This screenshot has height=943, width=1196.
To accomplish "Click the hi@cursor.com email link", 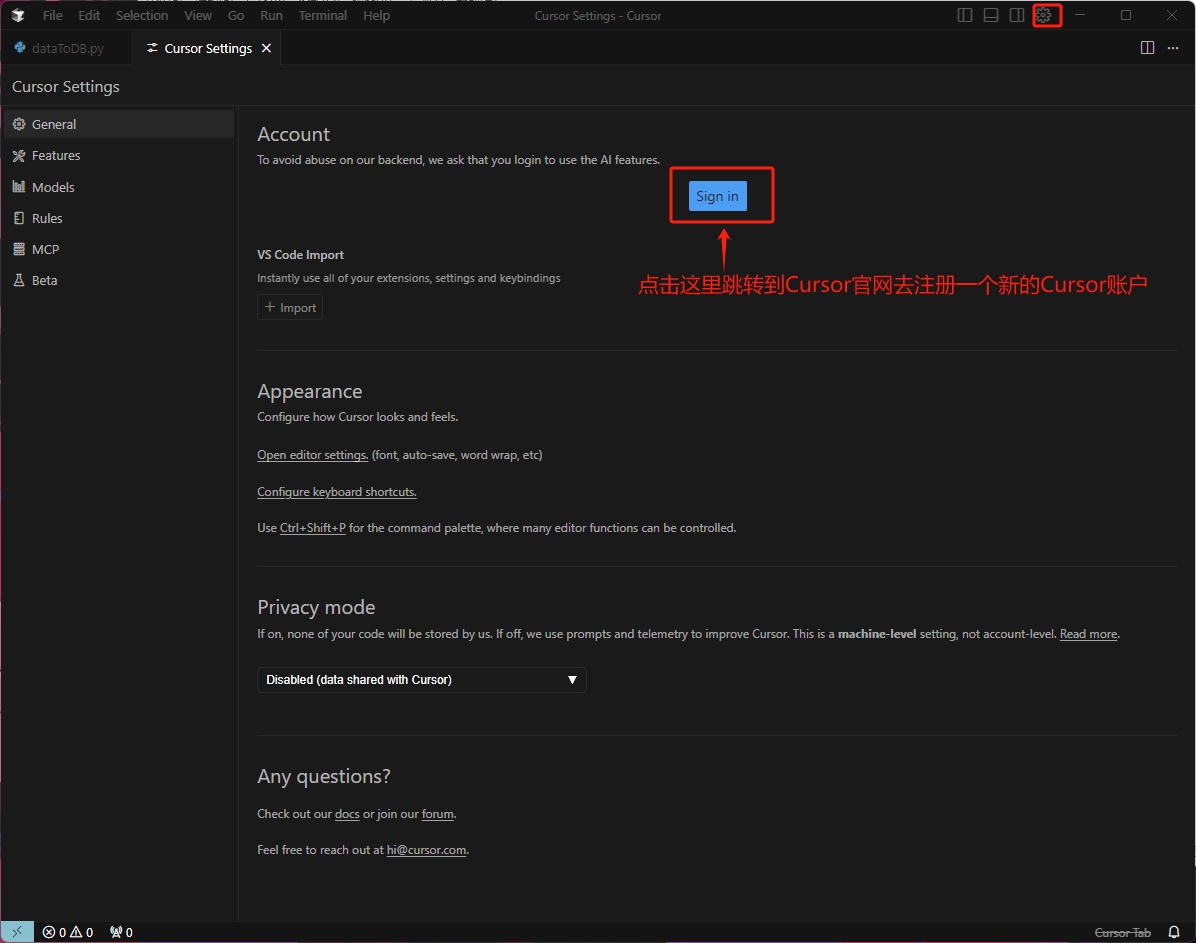I will pos(426,850).
